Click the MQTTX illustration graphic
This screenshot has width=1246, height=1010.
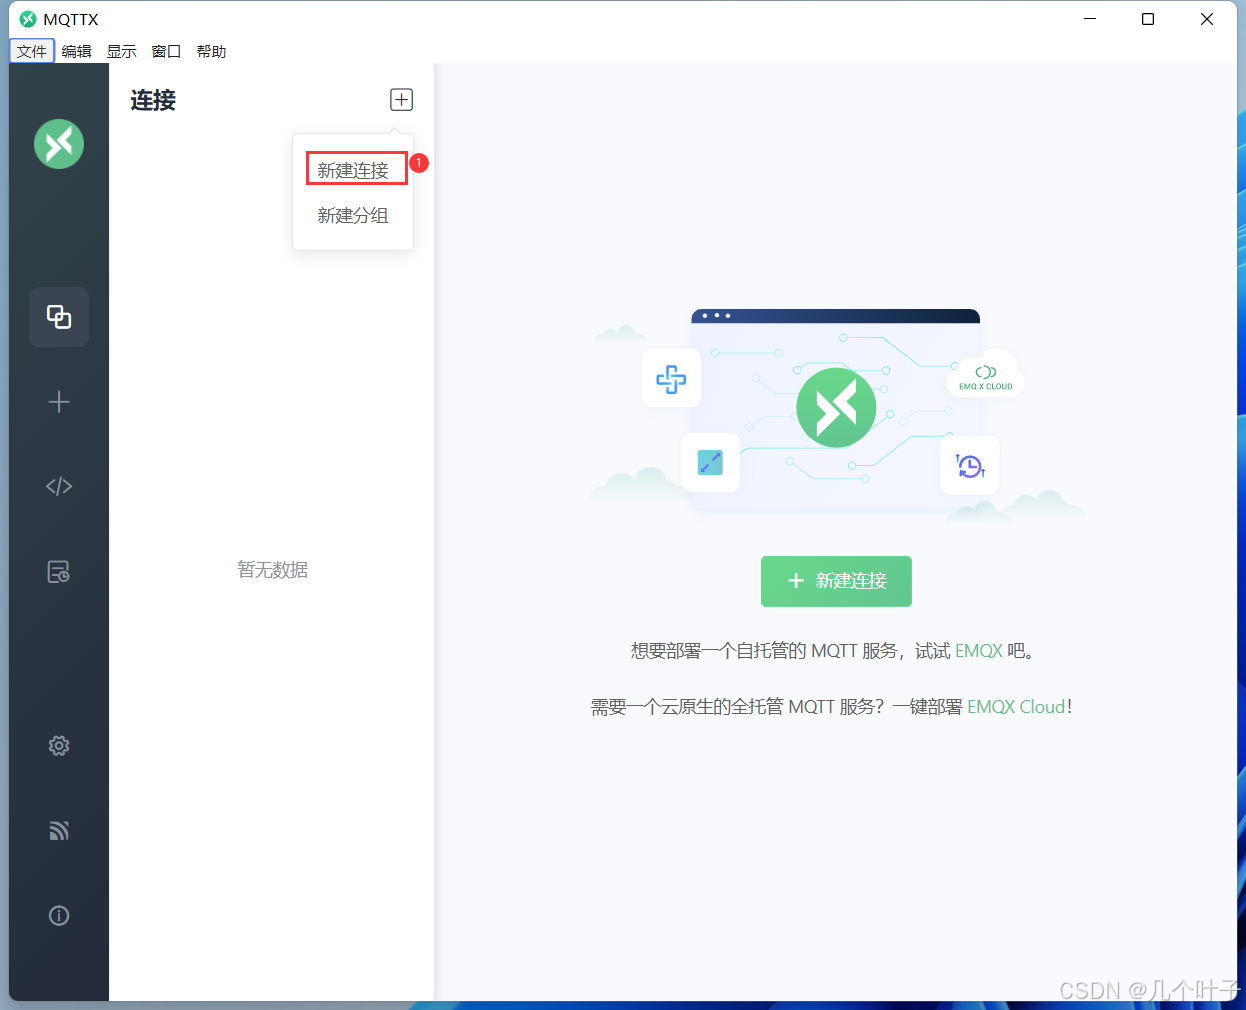point(836,414)
